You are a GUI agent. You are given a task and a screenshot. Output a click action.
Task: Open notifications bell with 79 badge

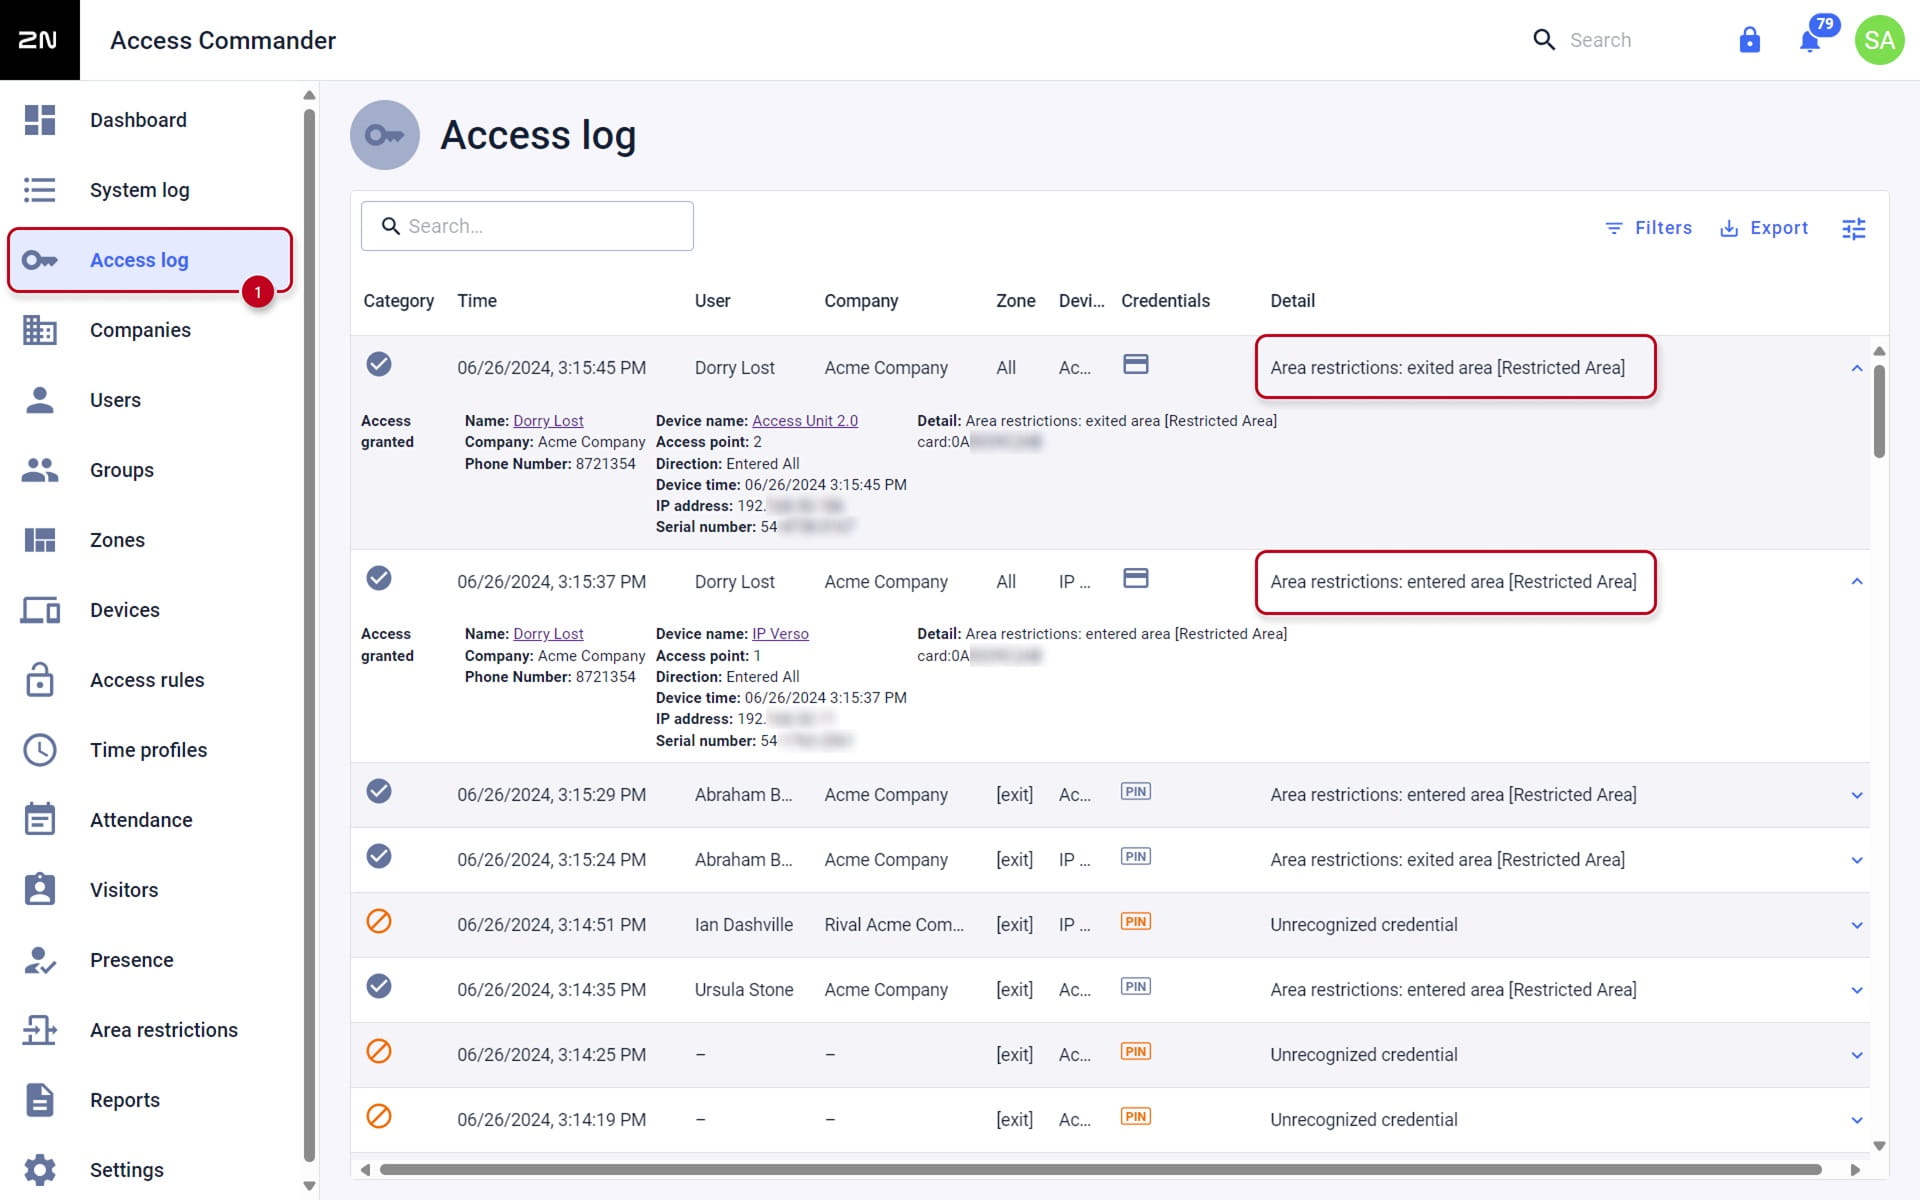click(1810, 40)
